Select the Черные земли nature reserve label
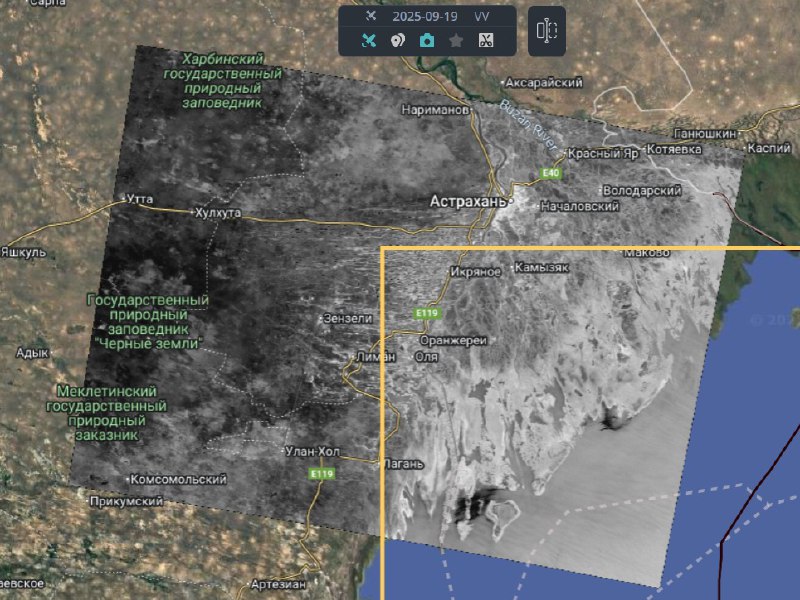 (148, 321)
